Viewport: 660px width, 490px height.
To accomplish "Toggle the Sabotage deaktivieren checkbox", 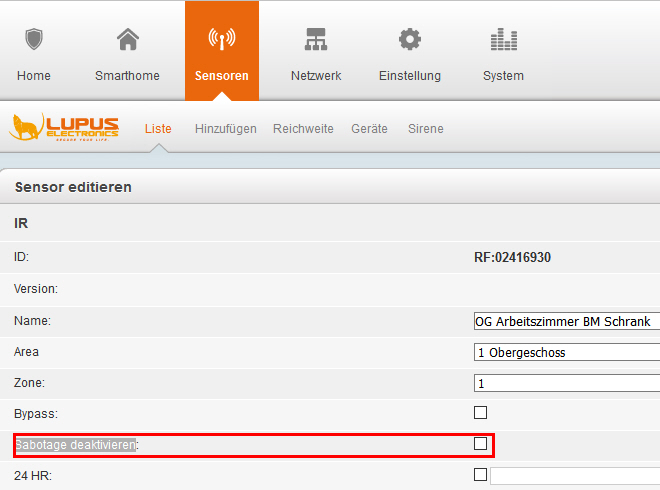I will tap(480, 443).
